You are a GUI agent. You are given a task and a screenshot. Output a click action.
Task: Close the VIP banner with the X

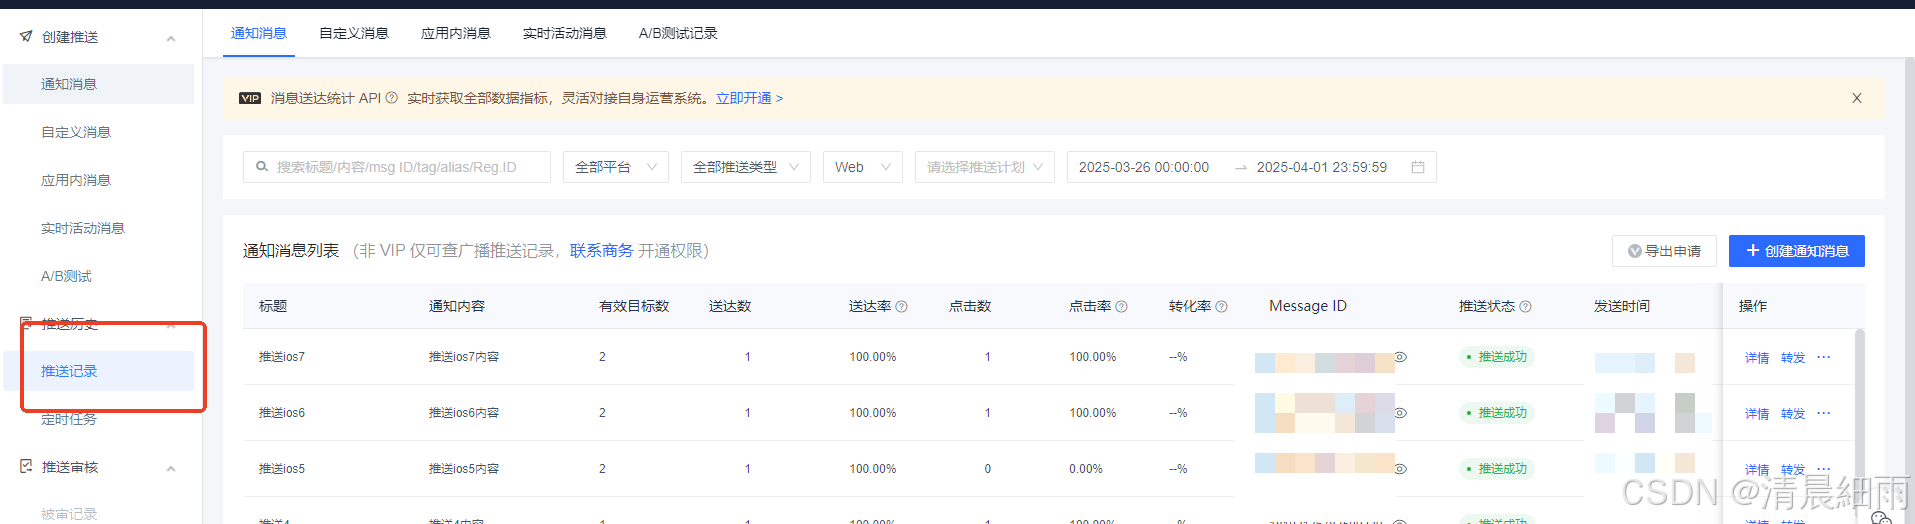click(x=1857, y=98)
